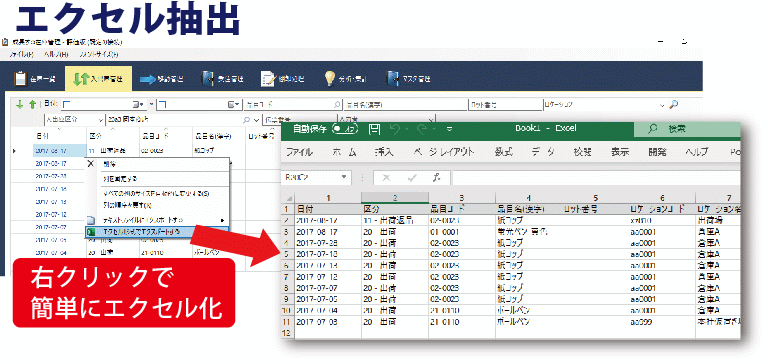Click the magnifier in the second filter row search field

click(x=246, y=119)
